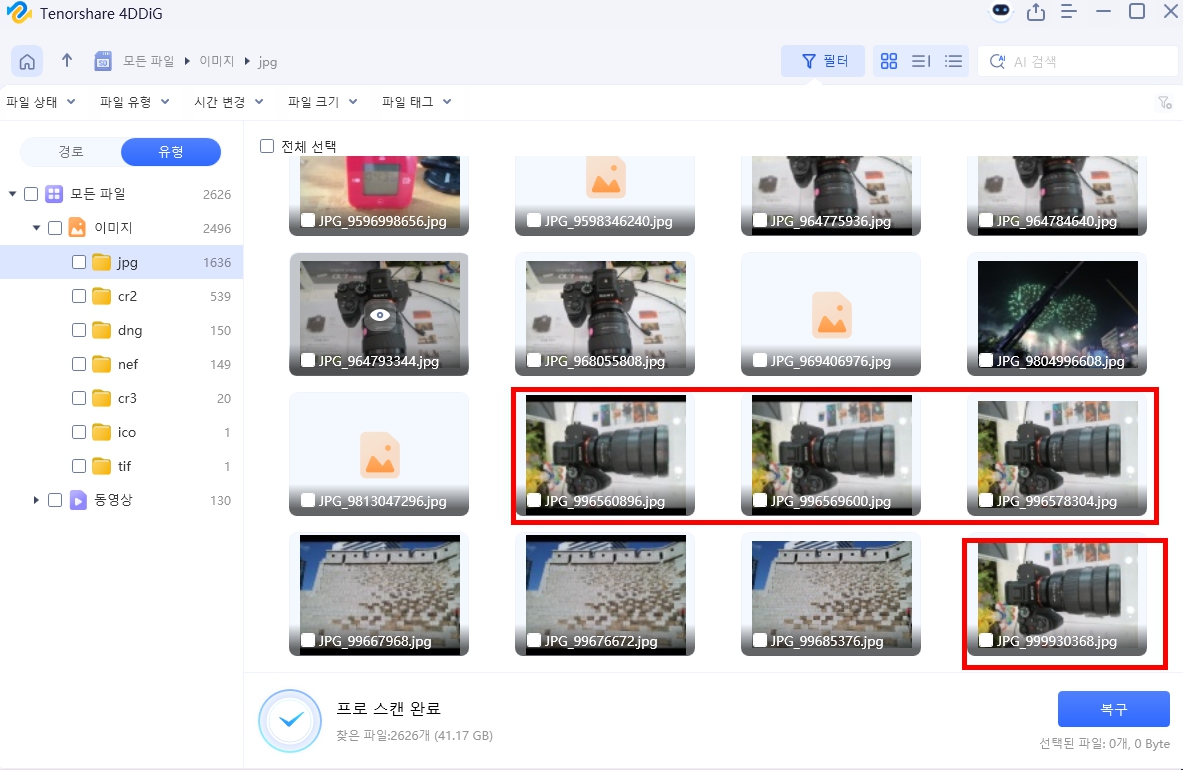Click the dng folder icon
Viewport: 1183px width, 770px height.
[x=102, y=330]
